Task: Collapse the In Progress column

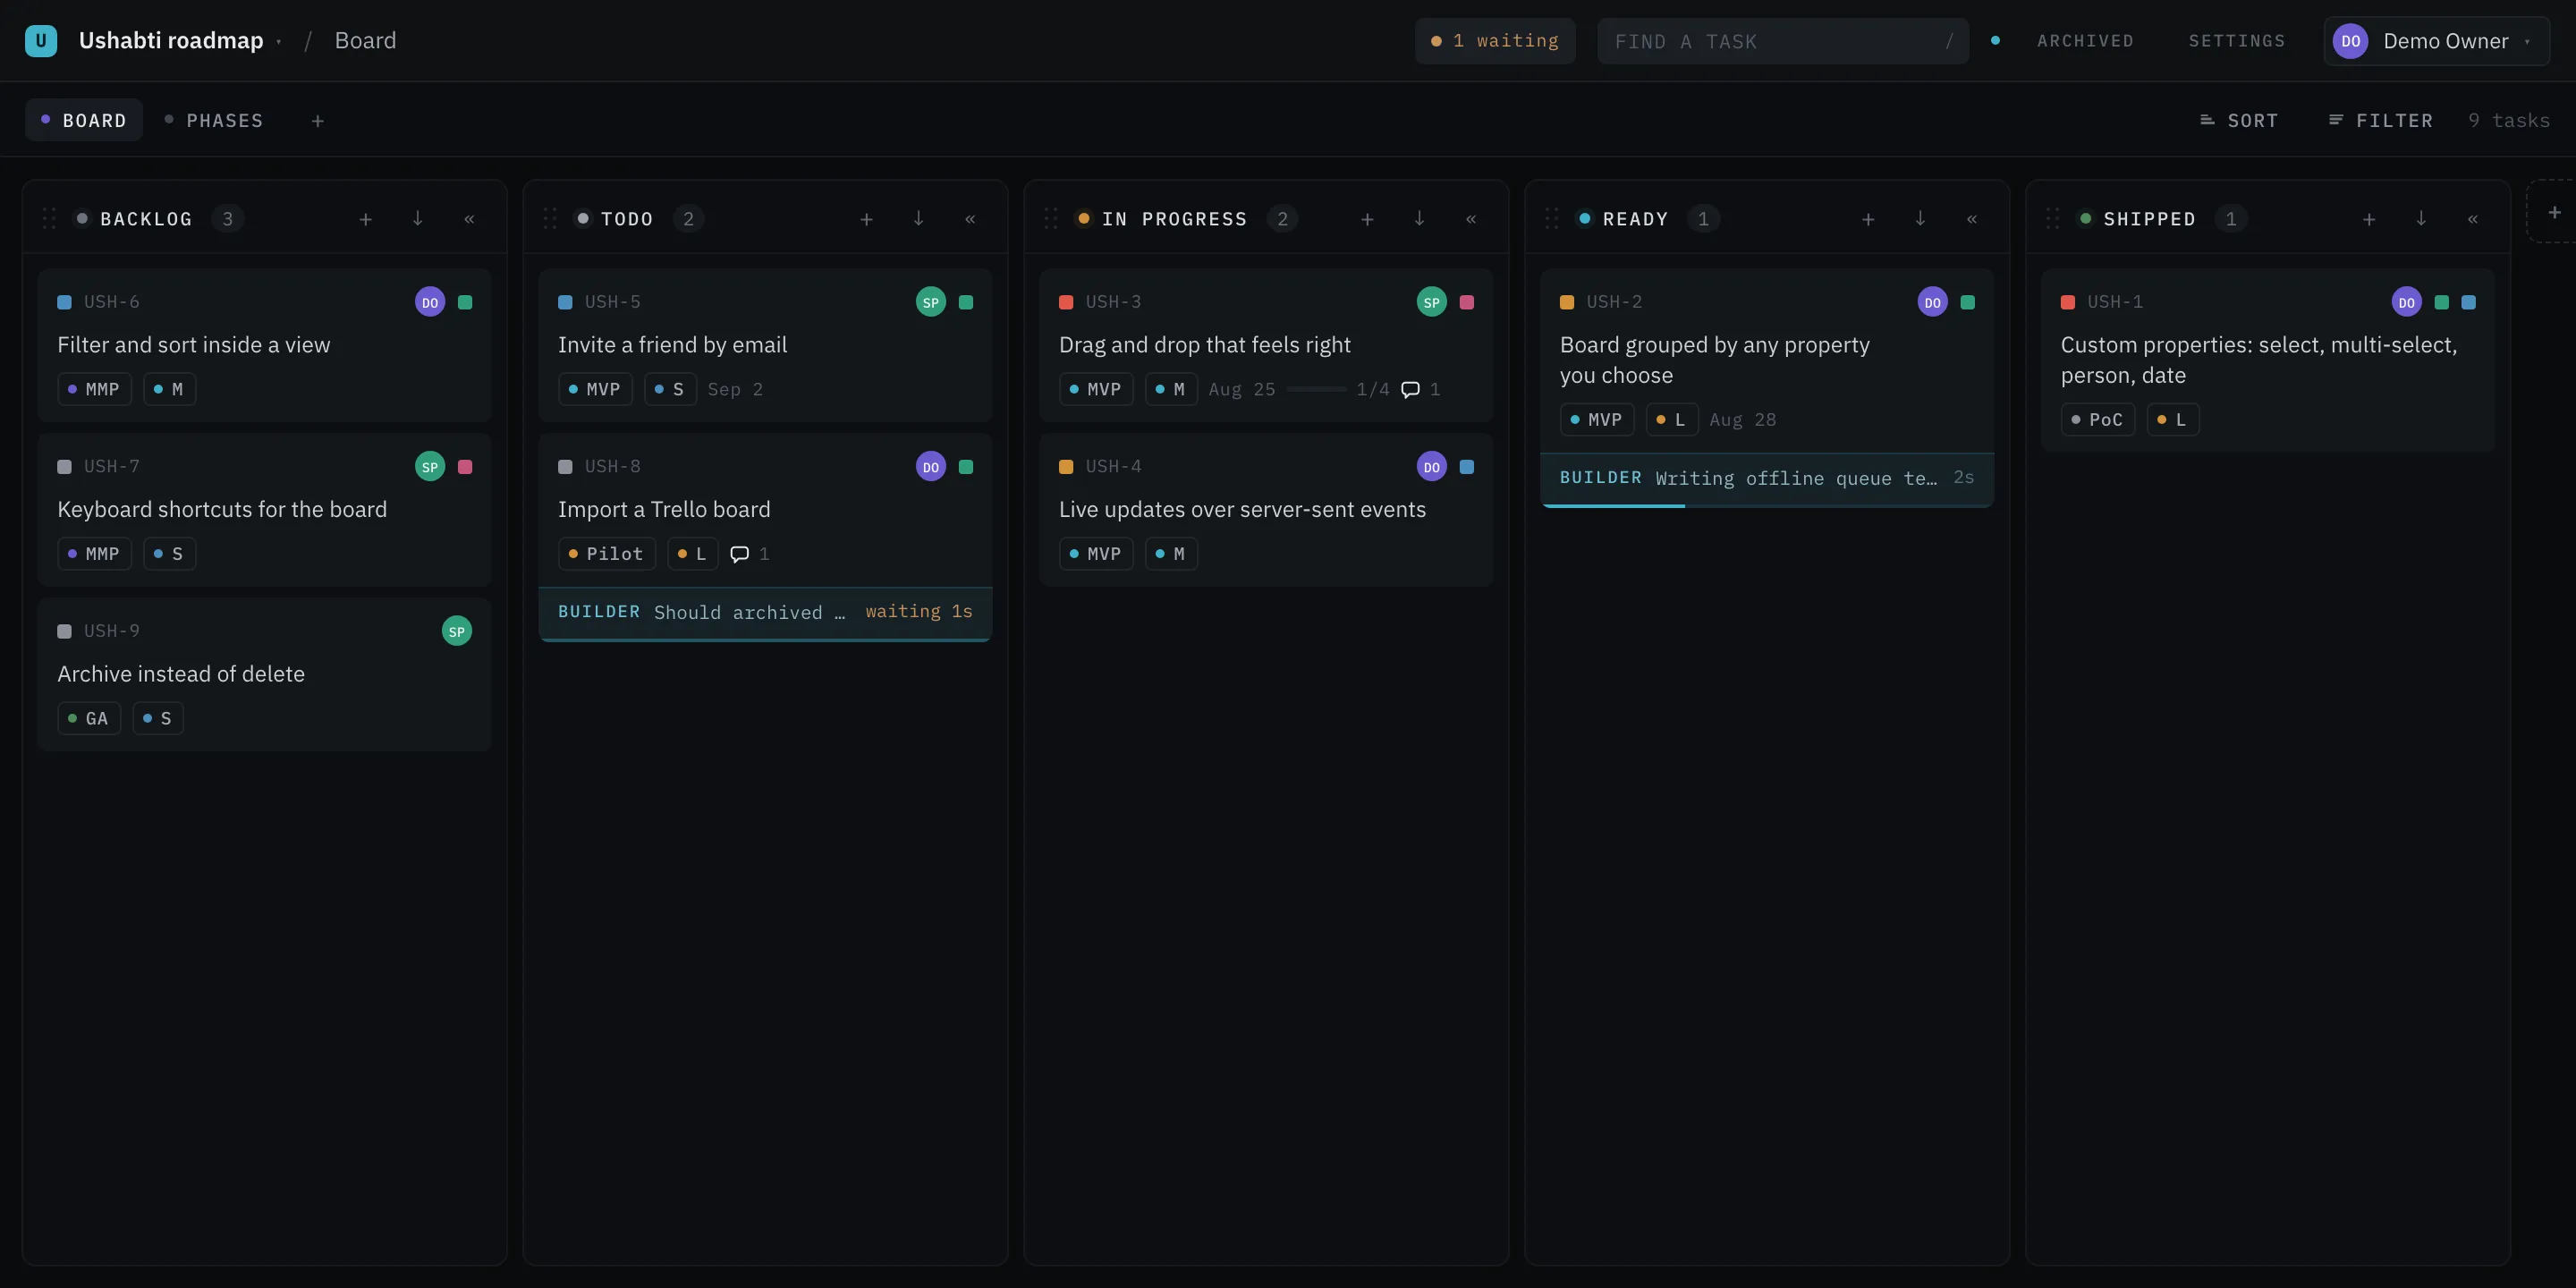Action: pyautogui.click(x=1472, y=219)
